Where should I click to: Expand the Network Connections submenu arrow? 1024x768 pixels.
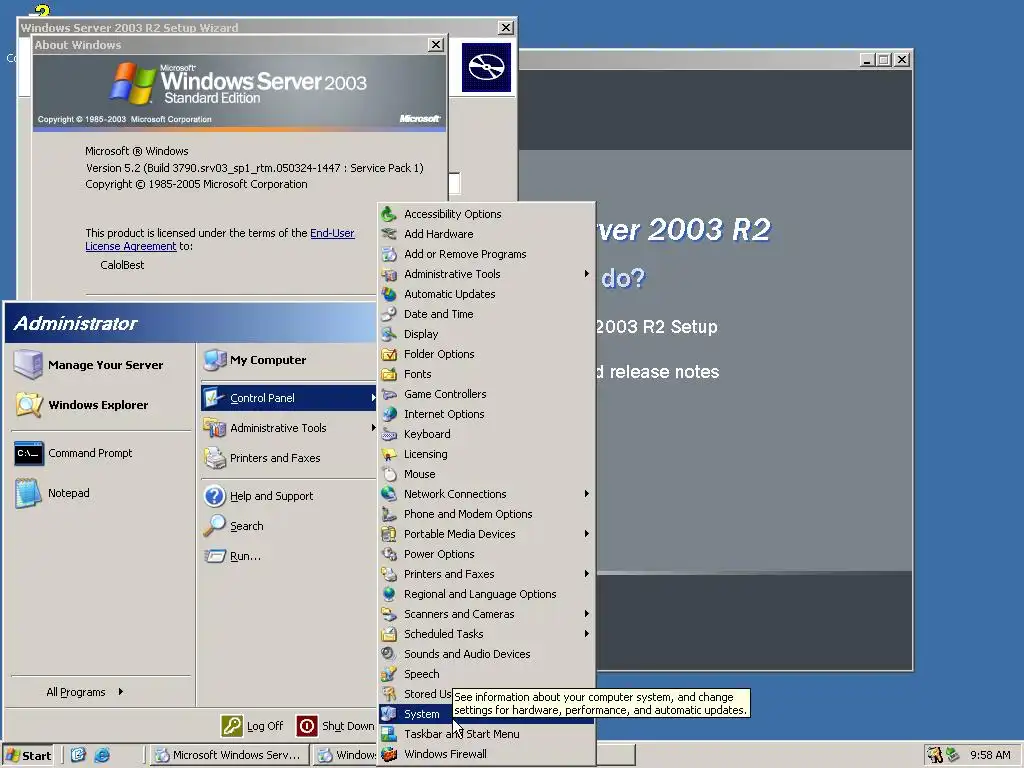click(586, 494)
